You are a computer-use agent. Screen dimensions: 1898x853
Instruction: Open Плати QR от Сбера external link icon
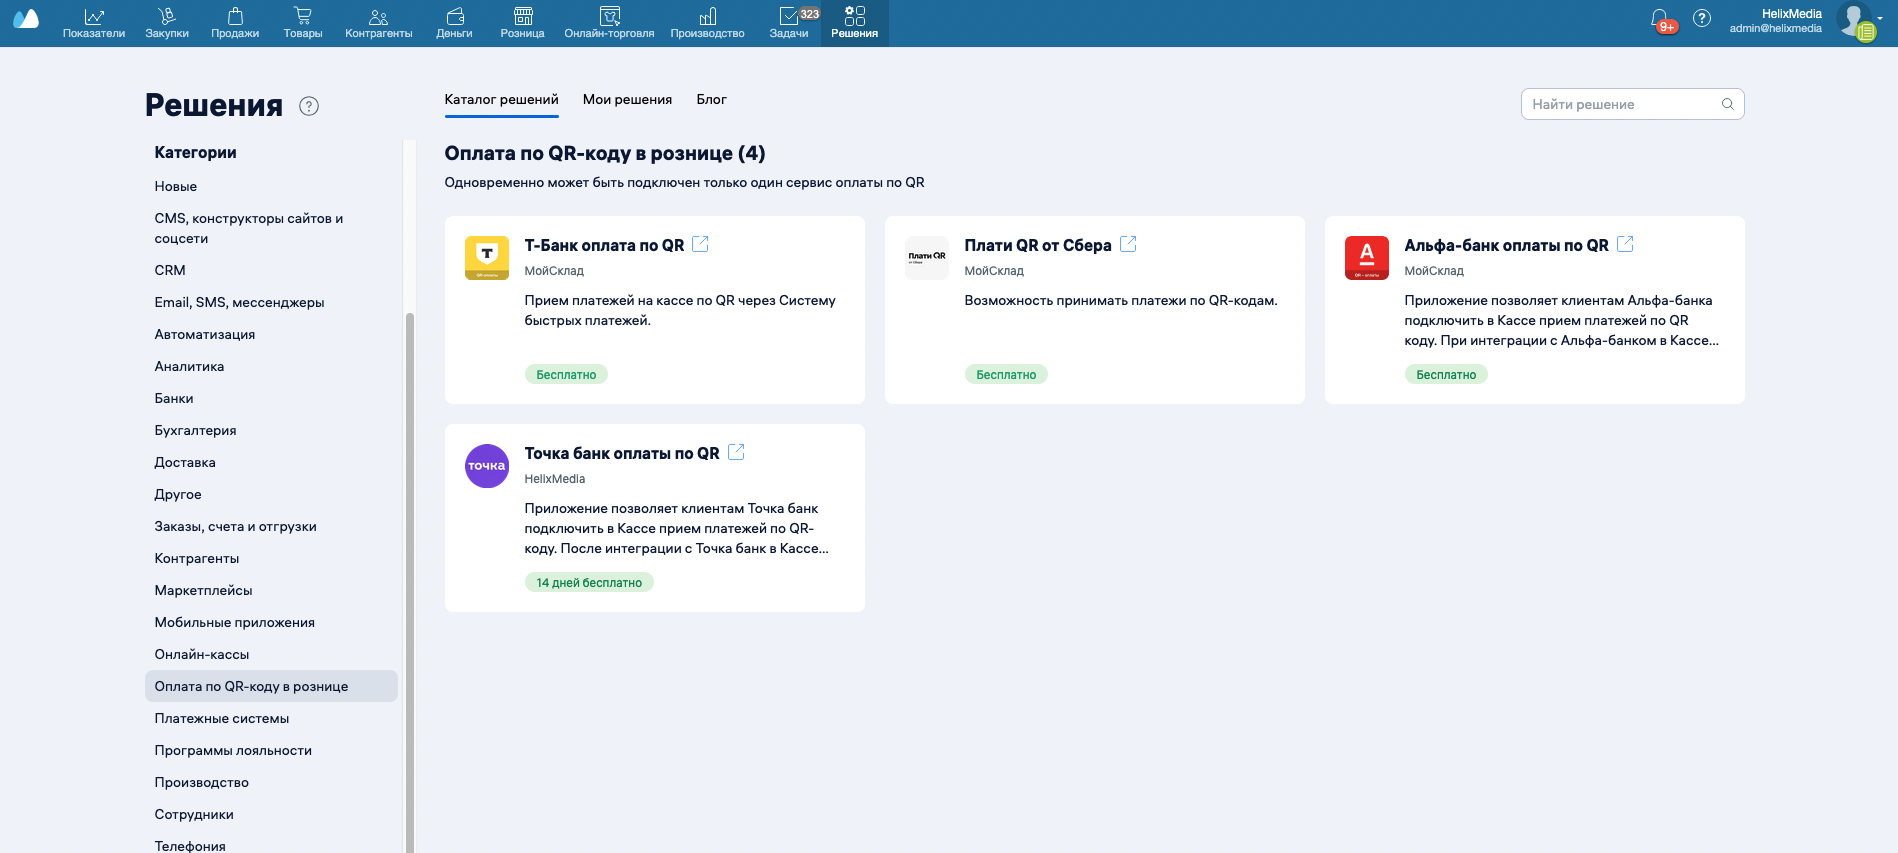[x=1128, y=244]
